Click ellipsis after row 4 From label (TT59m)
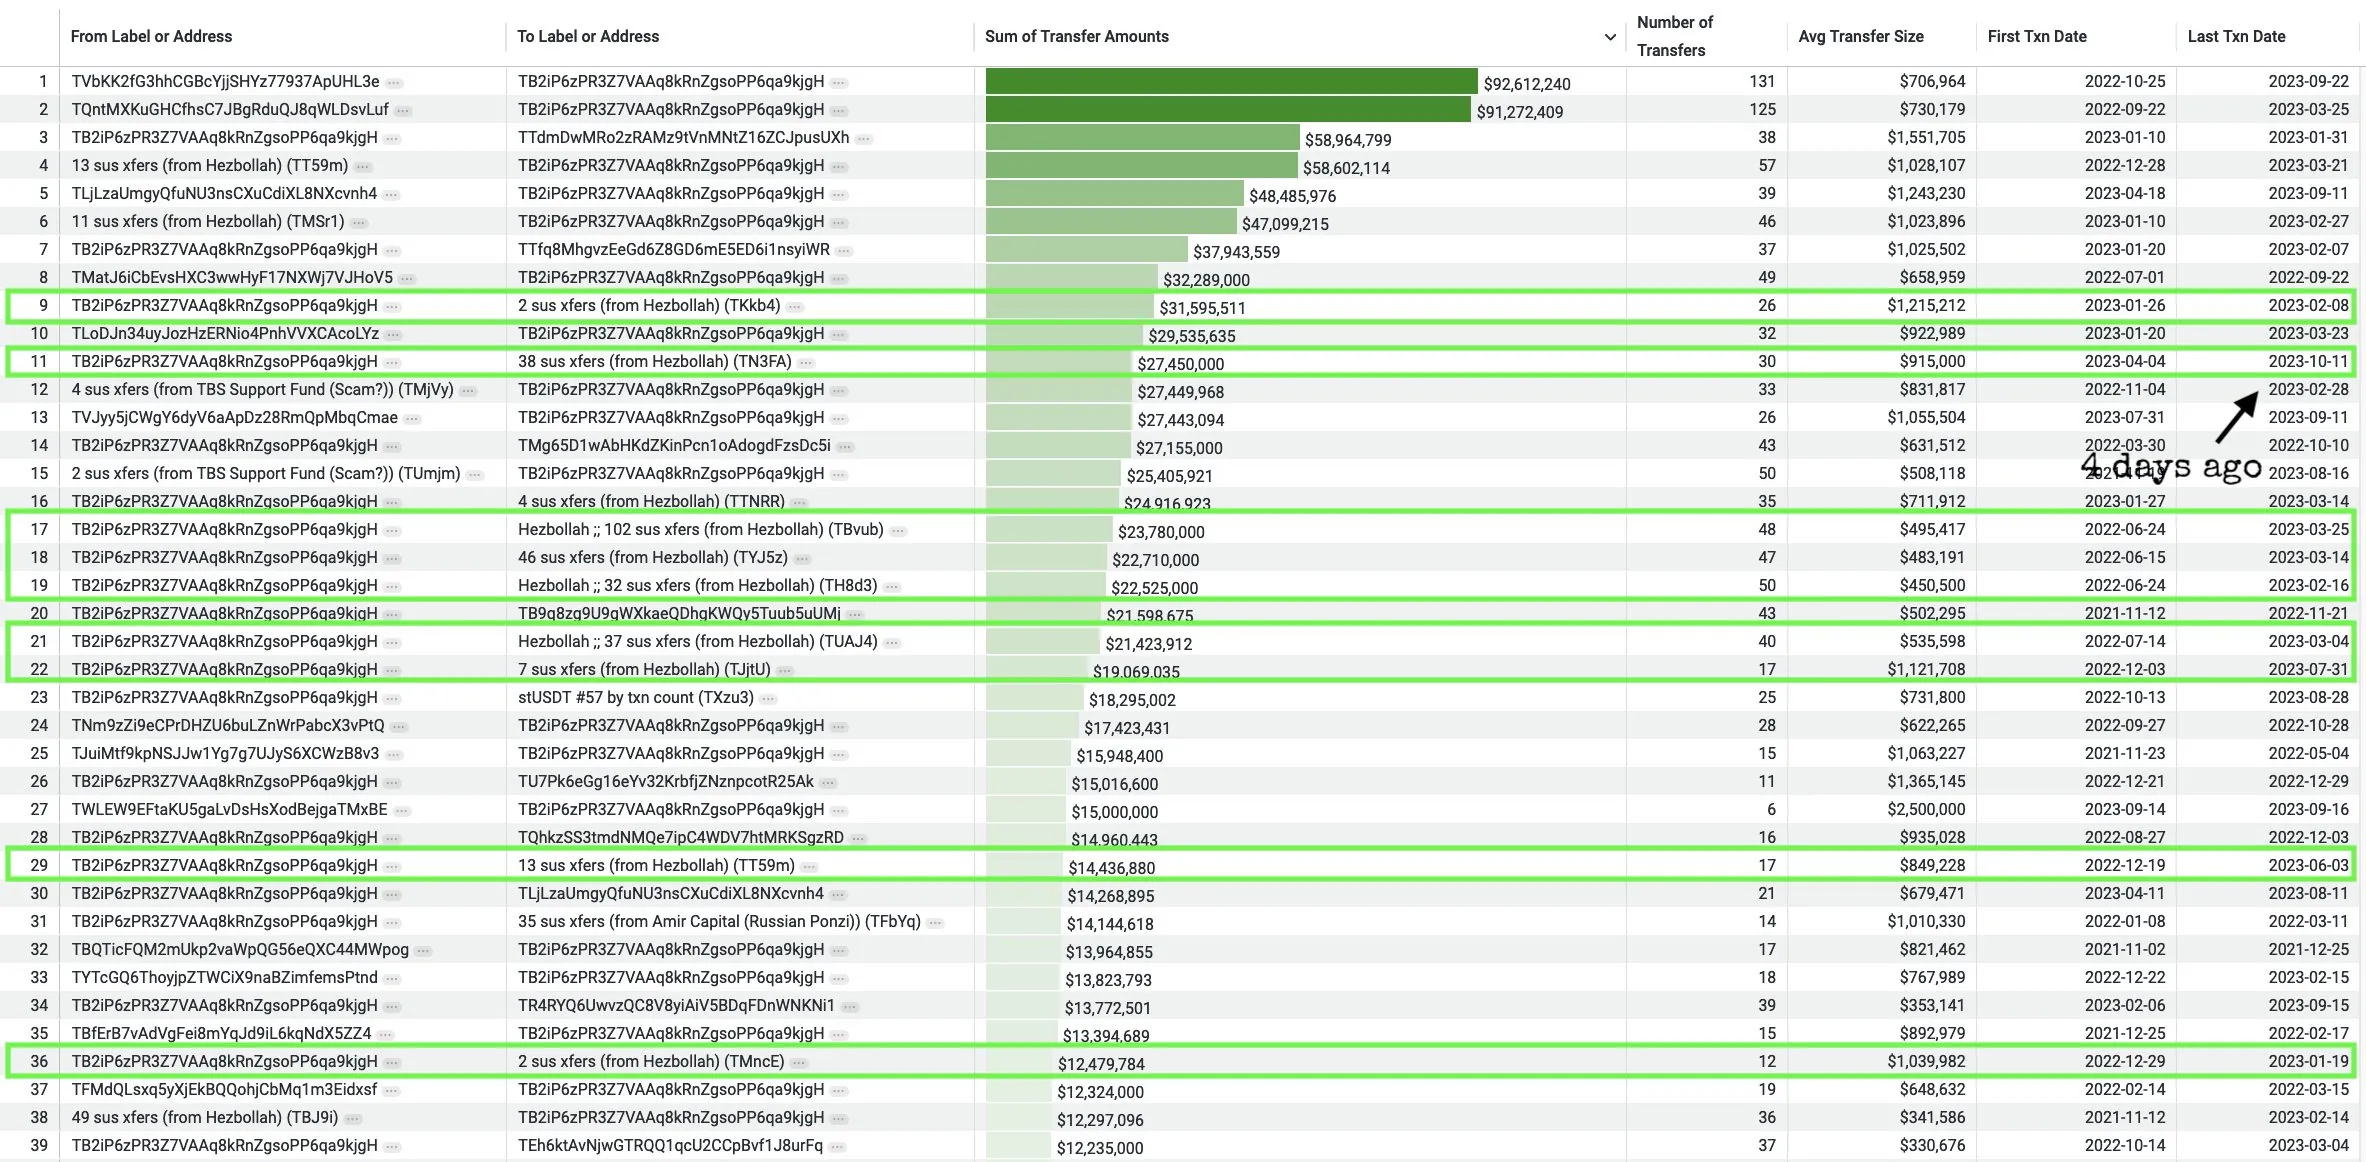Viewport: 2366px width, 1162px height. coord(363,166)
